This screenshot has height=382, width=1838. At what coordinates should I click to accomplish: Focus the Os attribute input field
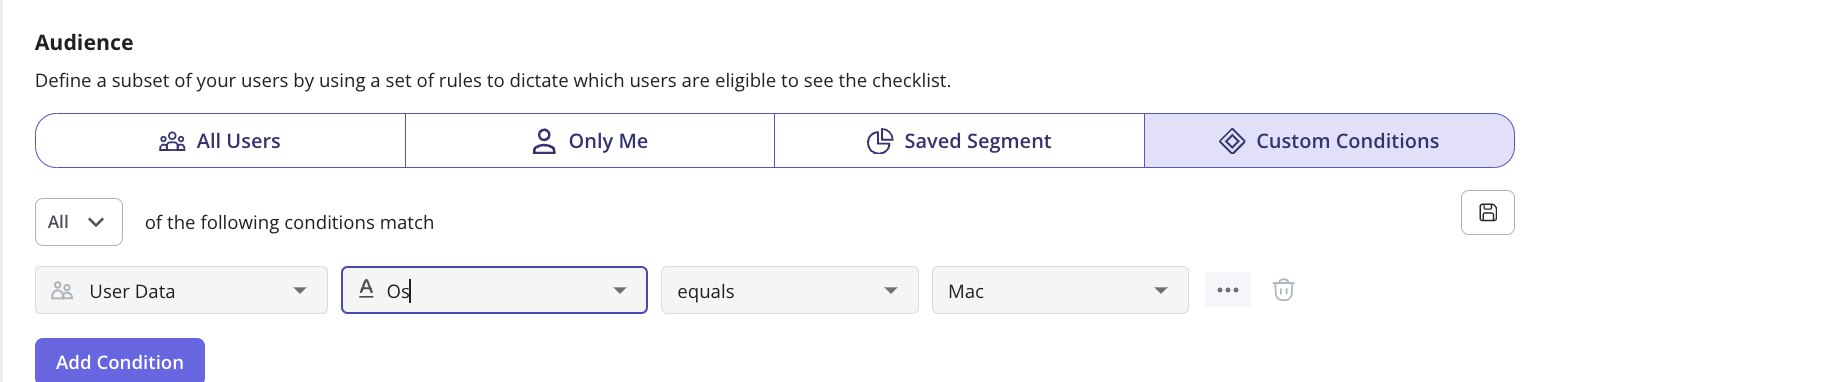[494, 290]
